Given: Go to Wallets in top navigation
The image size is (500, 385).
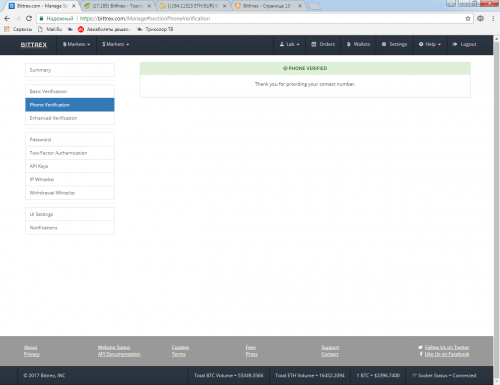Looking at the screenshot, I should pyautogui.click(x=358, y=44).
